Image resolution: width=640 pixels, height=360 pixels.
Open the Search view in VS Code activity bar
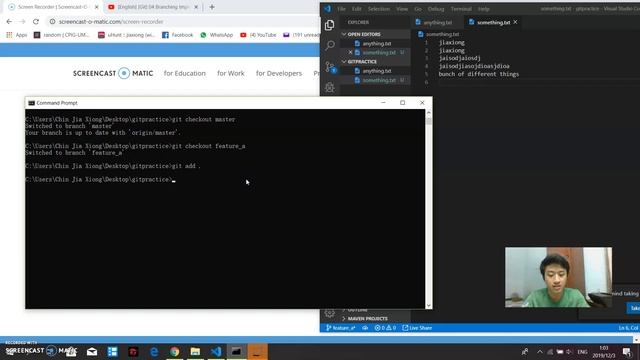coord(330,45)
